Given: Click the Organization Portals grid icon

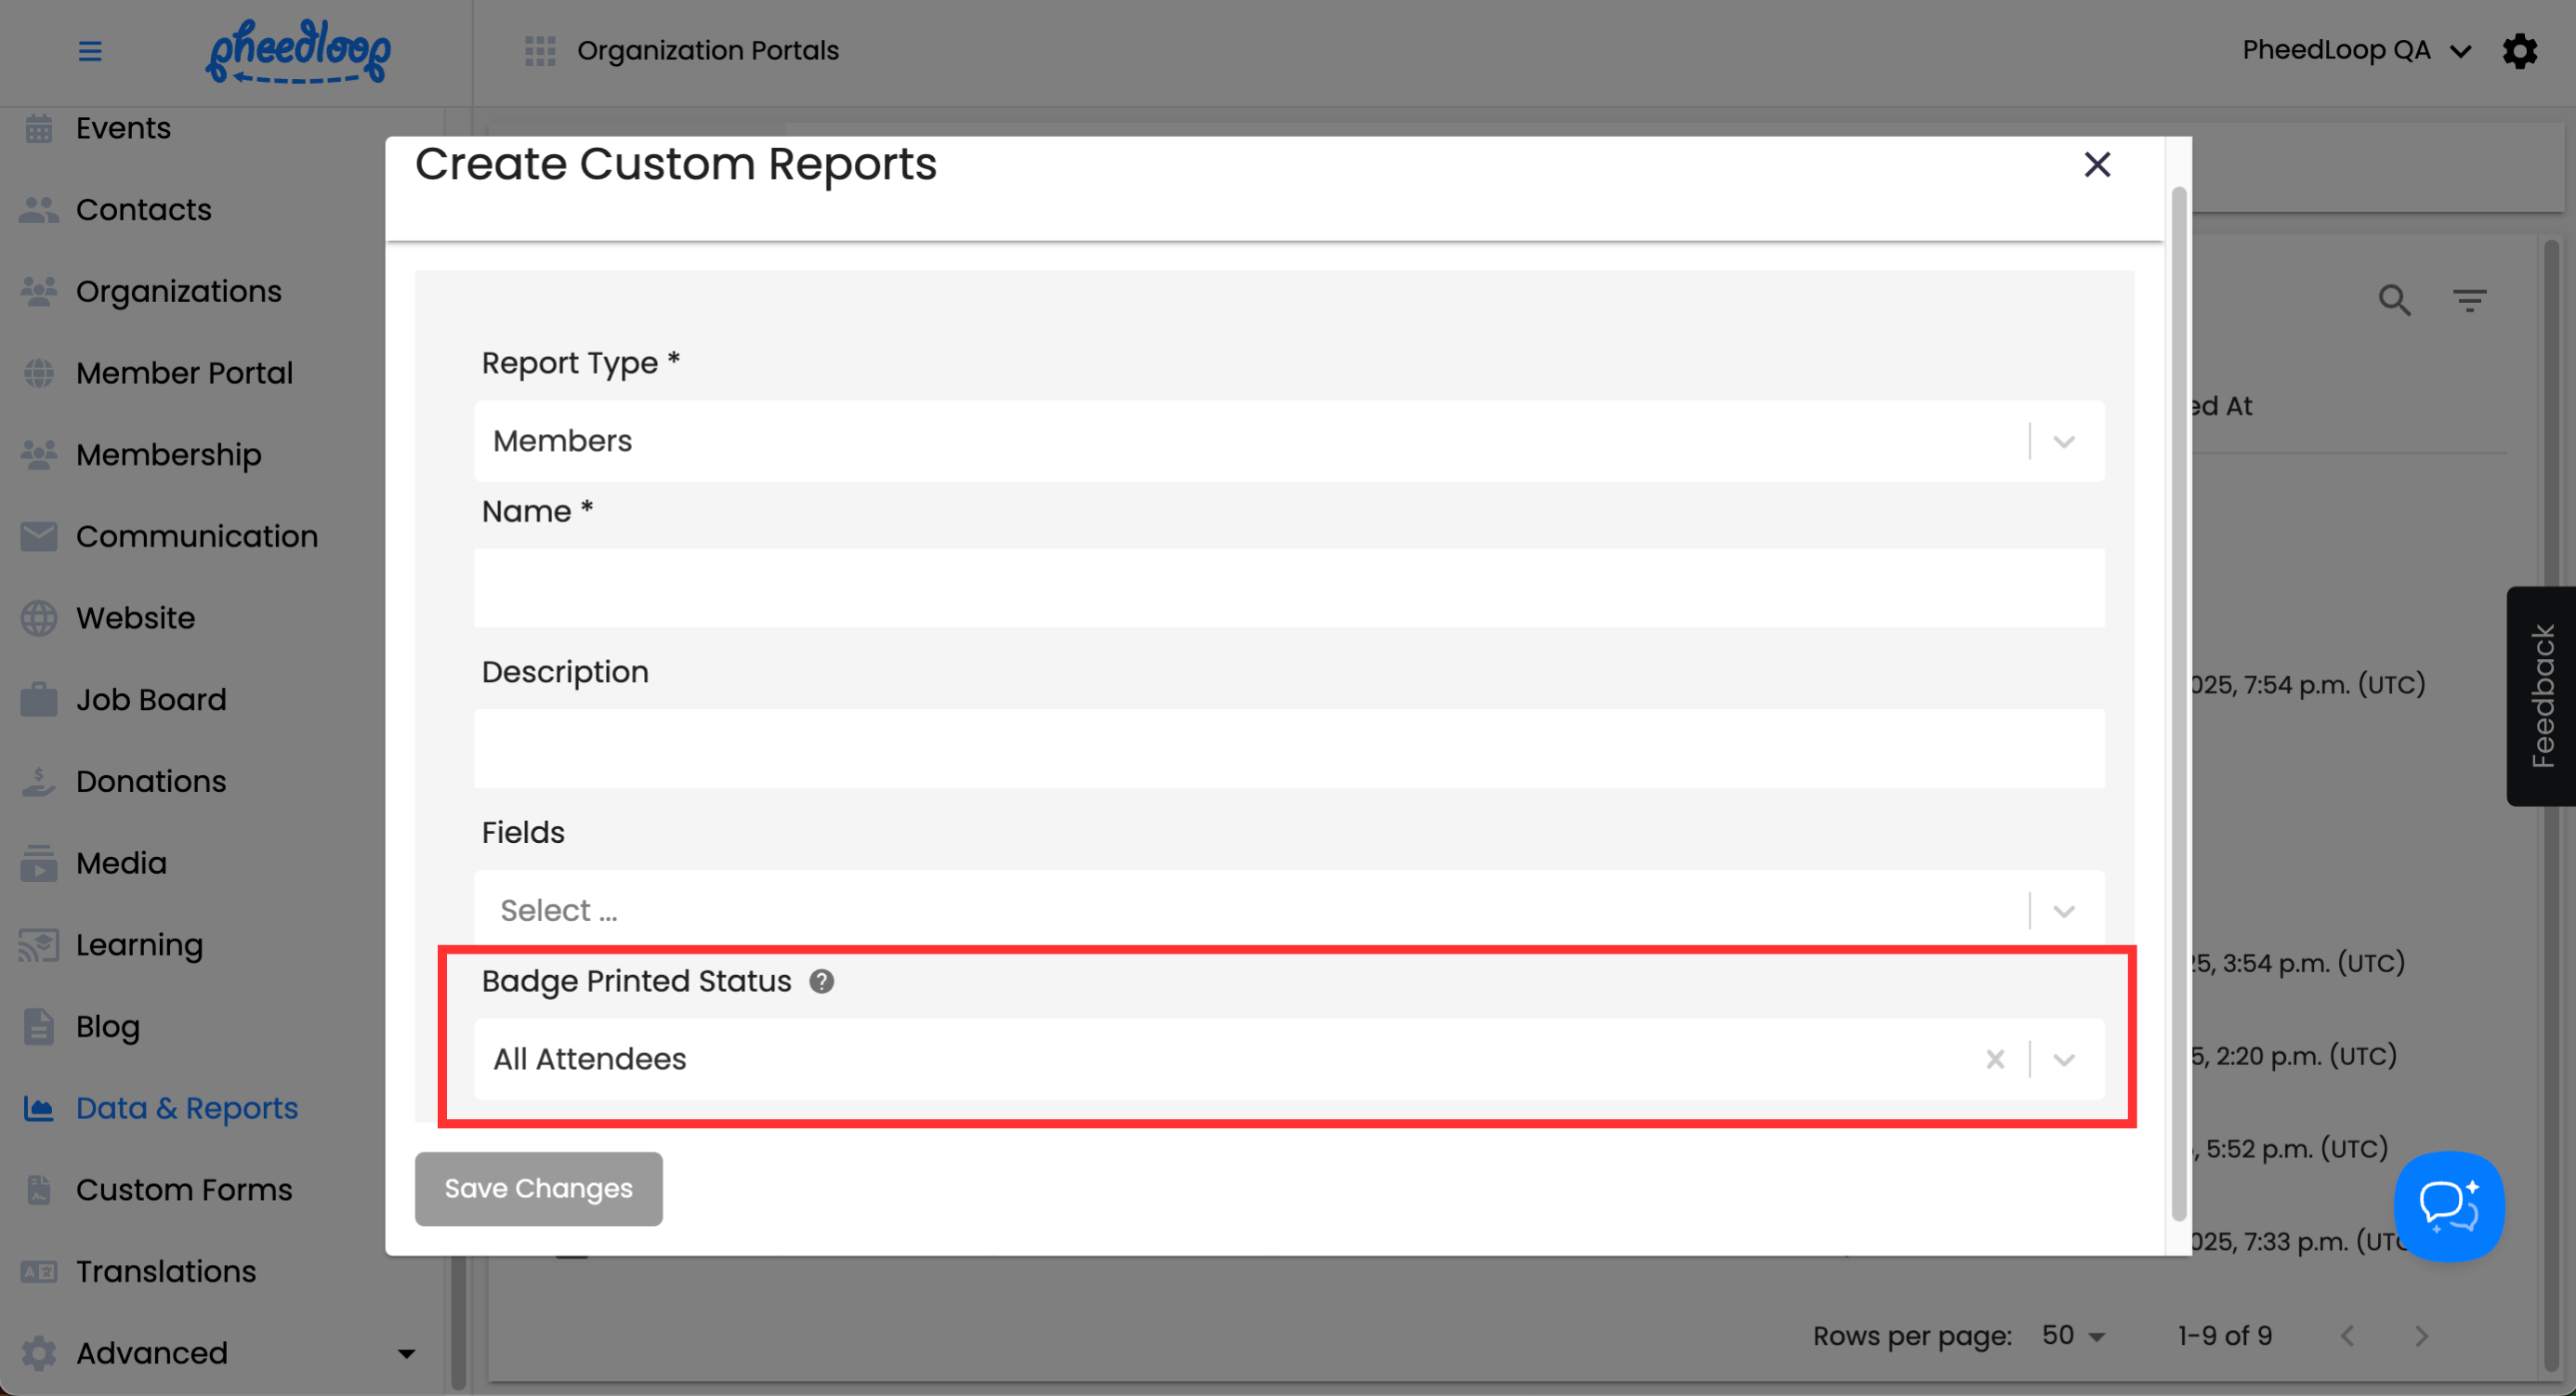Looking at the screenshot, I should (540, 51).
